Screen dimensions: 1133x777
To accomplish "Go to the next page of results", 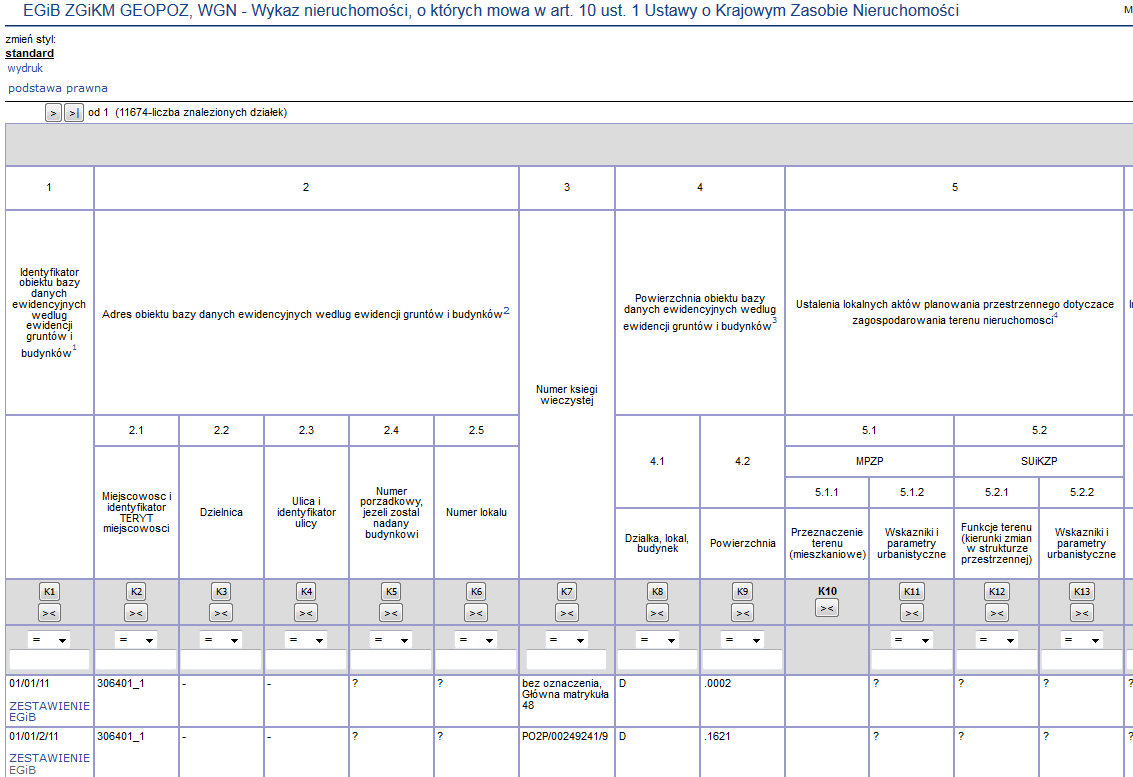I will click(54, 113).
